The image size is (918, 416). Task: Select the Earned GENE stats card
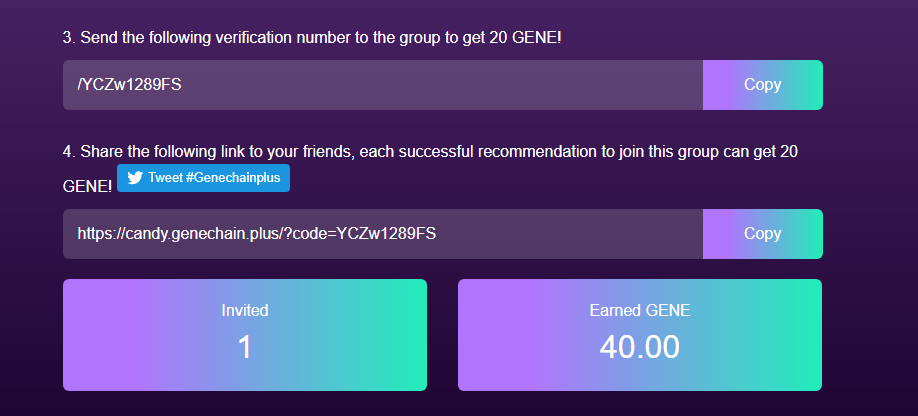(x=640, y=335)
